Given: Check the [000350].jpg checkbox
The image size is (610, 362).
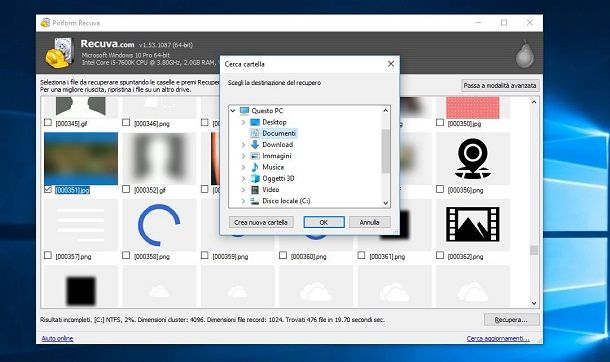Looking at the screenshot, I should [440, 122].
